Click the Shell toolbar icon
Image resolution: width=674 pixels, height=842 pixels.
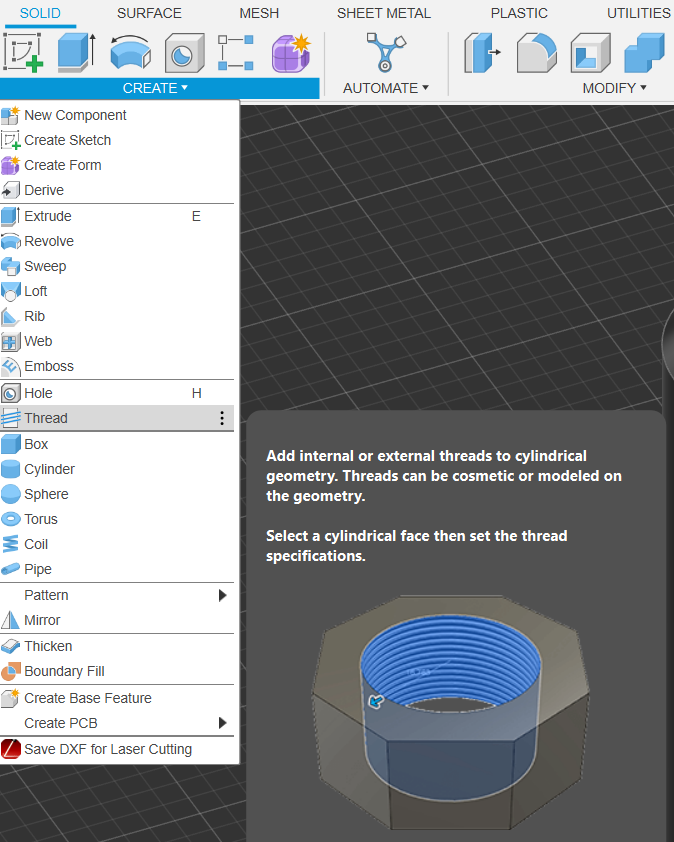[x=590, y=53]
